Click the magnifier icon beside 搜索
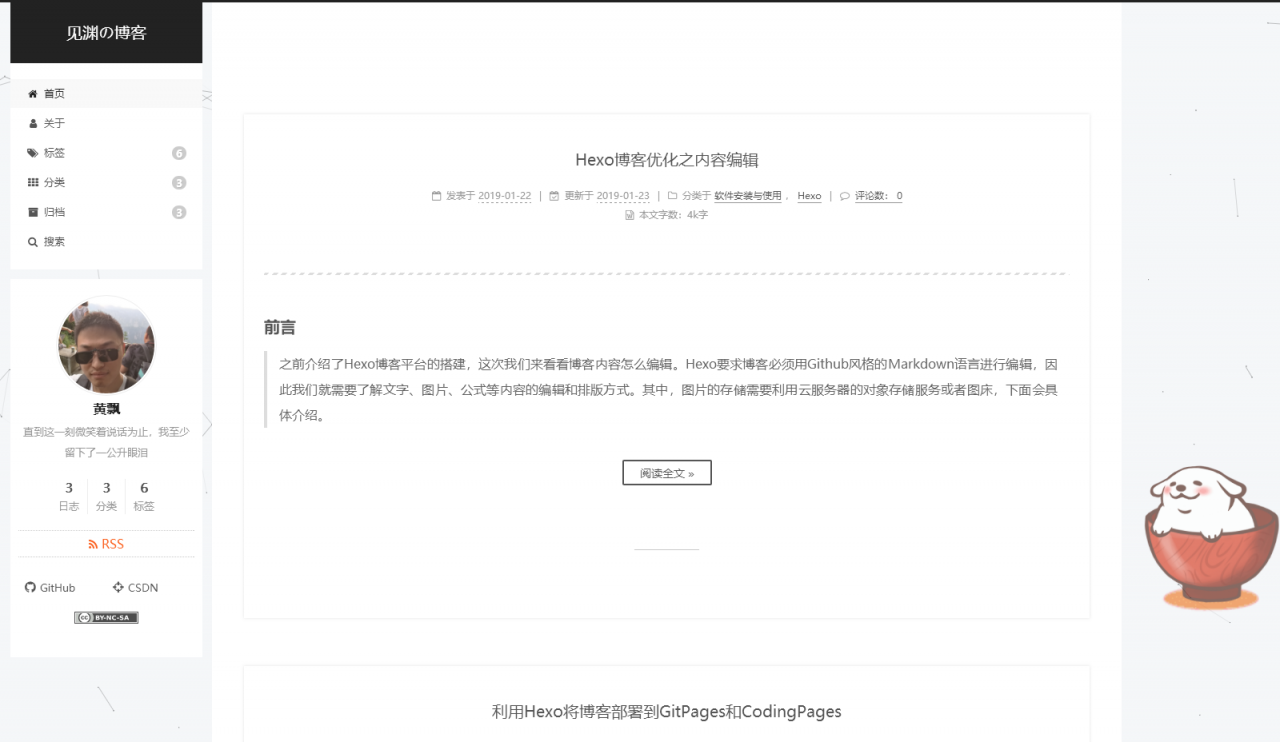The image size is (1280, 742). (33, 242)
